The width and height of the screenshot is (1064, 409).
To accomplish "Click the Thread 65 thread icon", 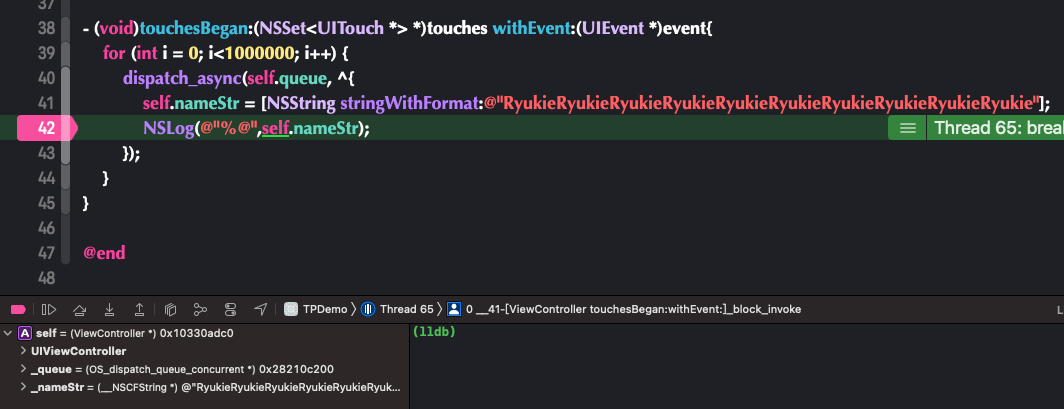I will click(x=368, y=309).
